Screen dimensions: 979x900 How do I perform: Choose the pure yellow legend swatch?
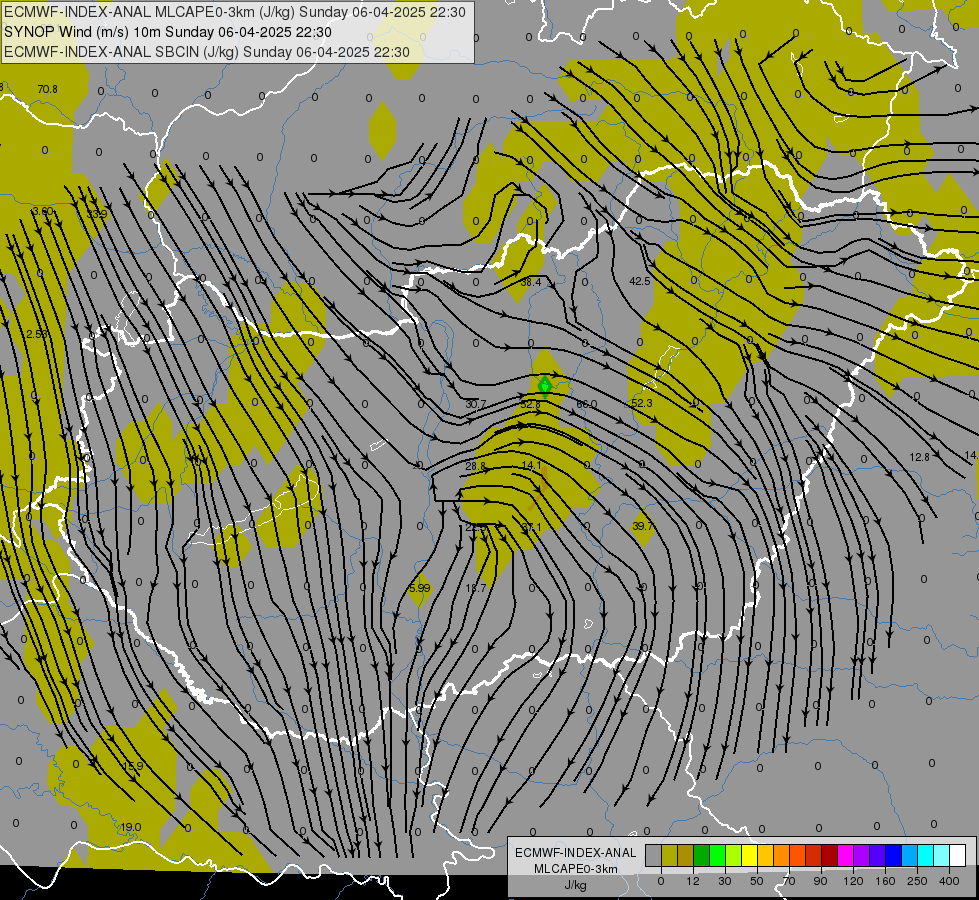749,855
